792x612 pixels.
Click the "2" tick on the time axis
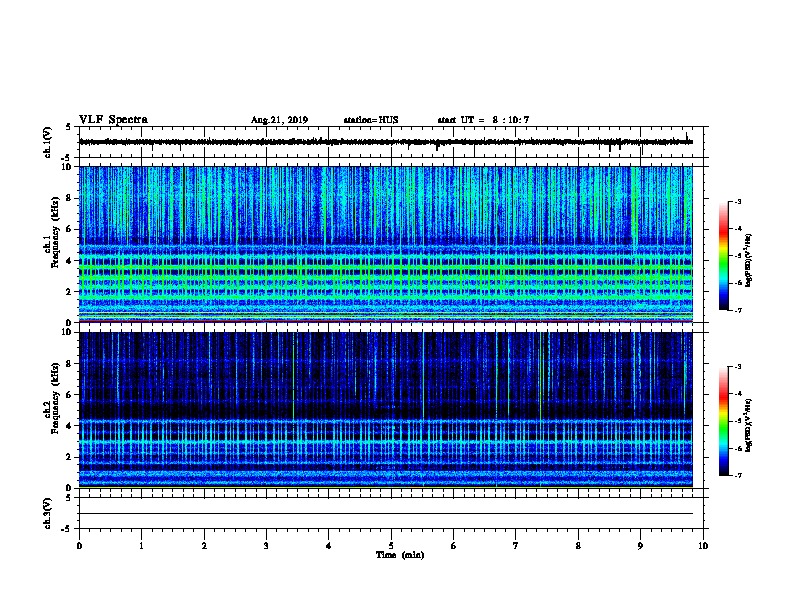point(204,545)
